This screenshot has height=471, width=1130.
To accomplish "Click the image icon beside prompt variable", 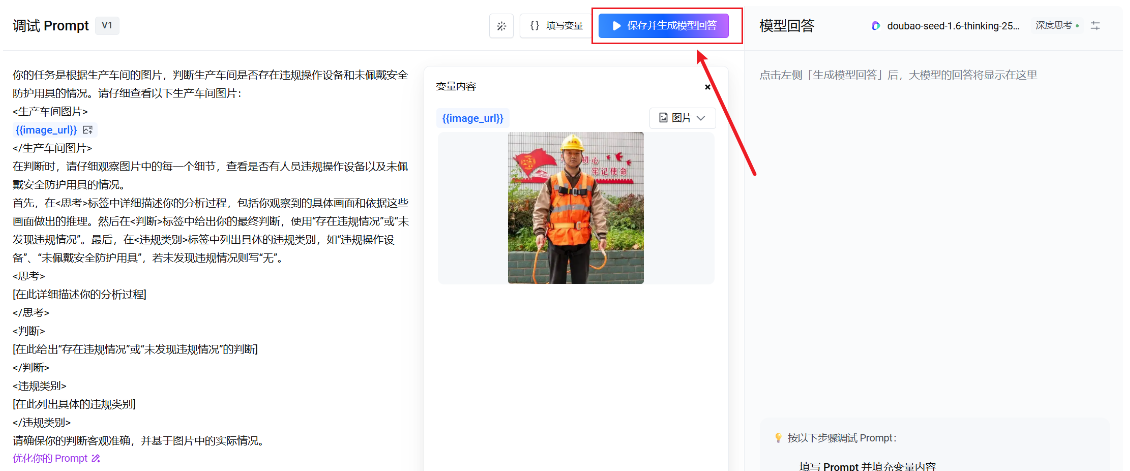I will 88,130.
